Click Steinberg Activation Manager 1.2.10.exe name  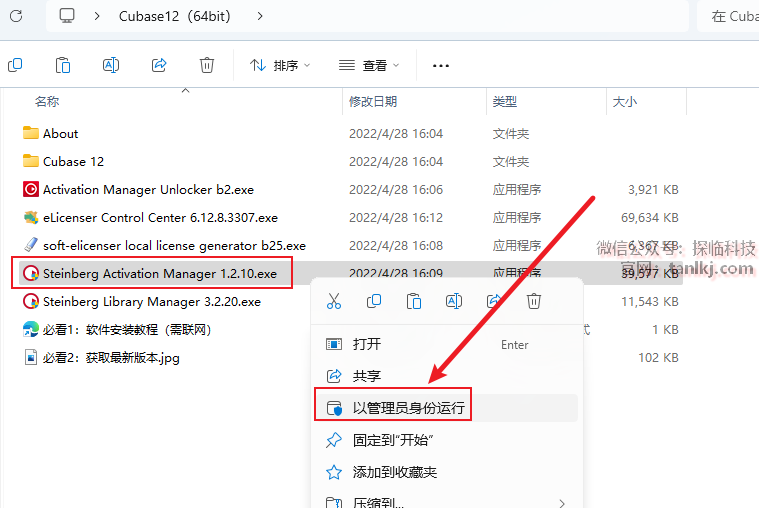[x=160, y=274]
